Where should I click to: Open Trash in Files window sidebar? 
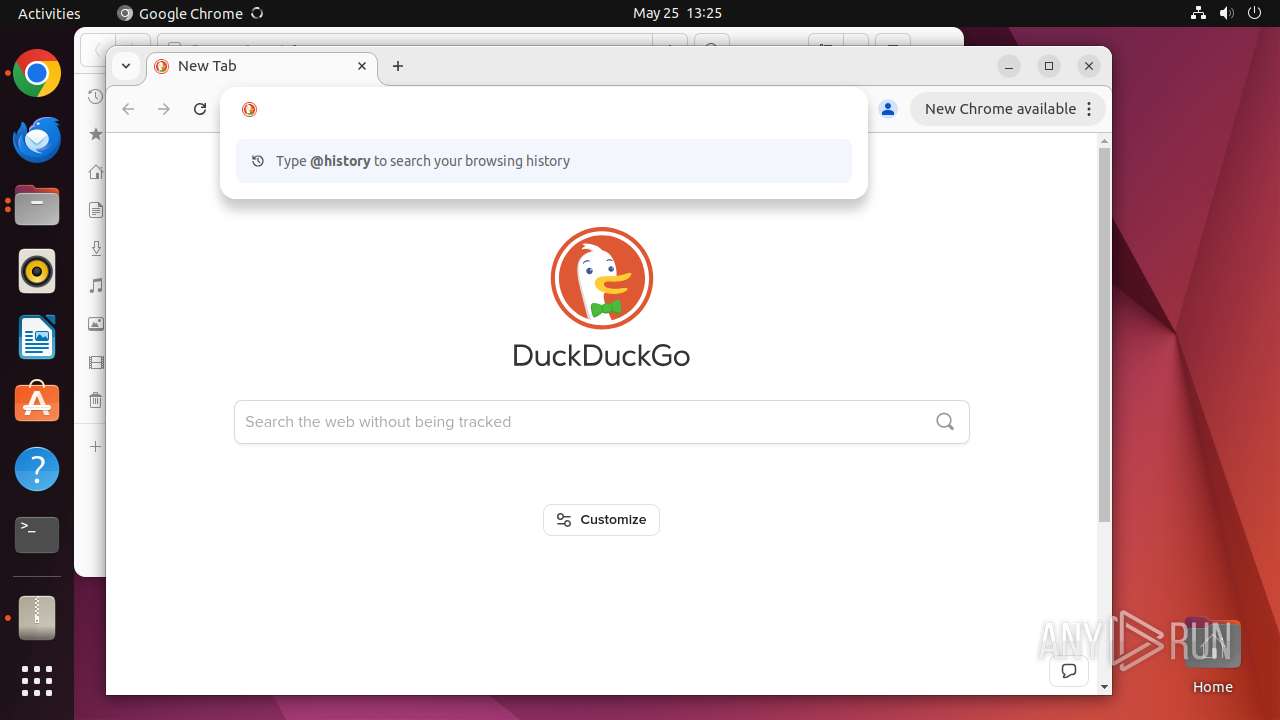96,400
